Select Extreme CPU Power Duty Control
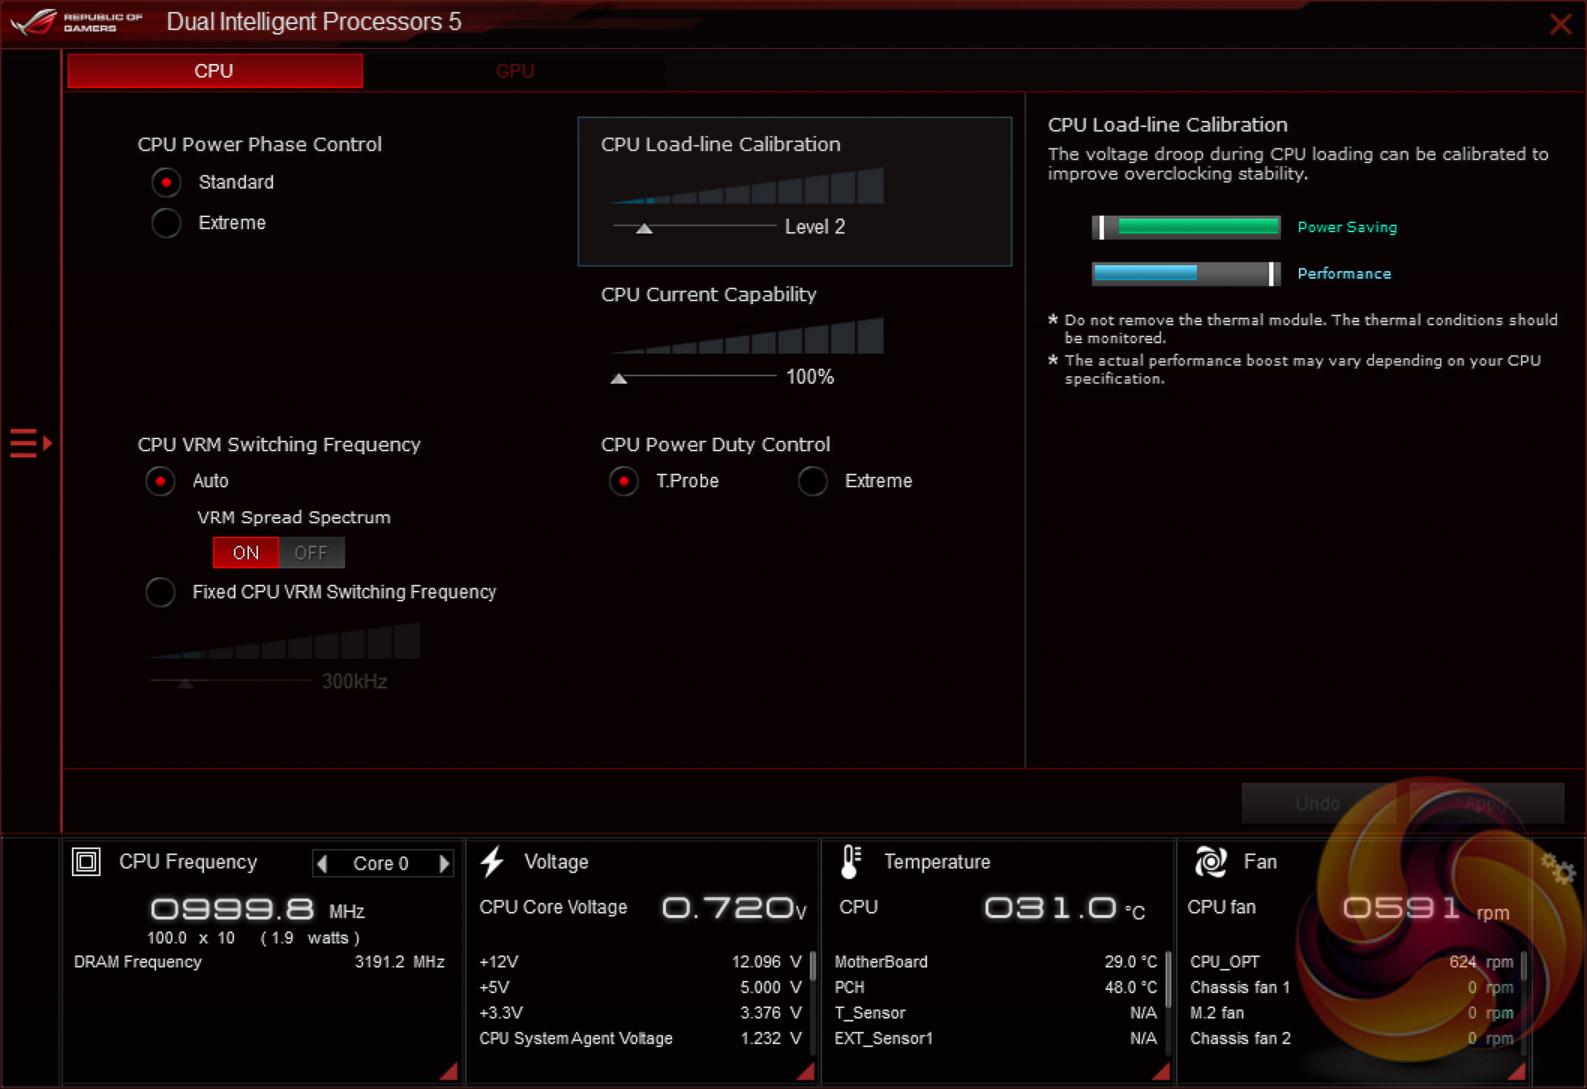Viewport: 1587px width, 1089px height. 813,481
